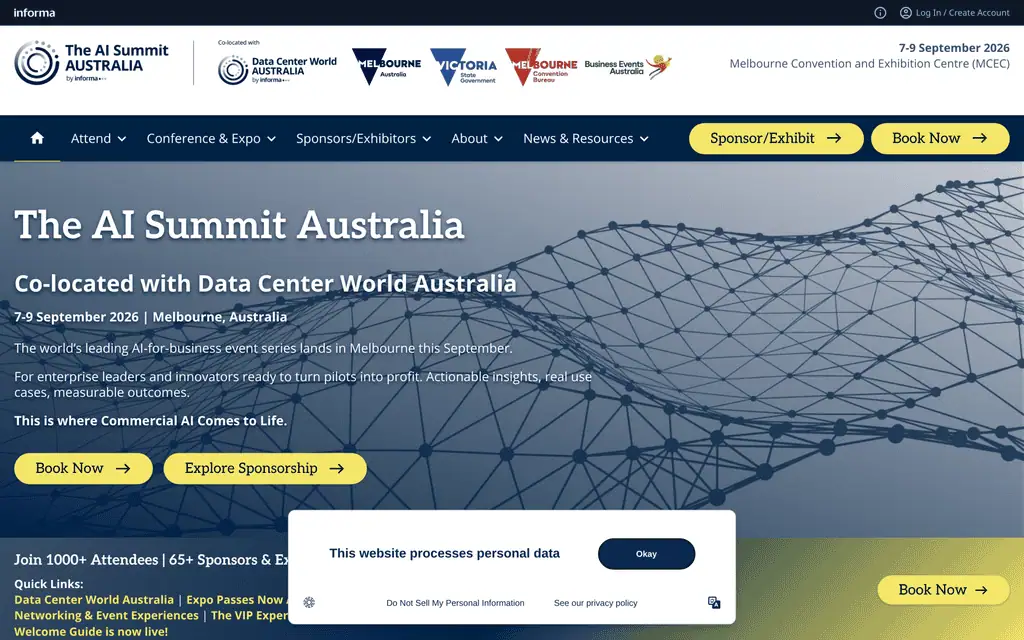Viewport: 1024px width, 640px height.
Task: Click the Melbourne Australia sponsor logo
Action: [x=386, y=66]
